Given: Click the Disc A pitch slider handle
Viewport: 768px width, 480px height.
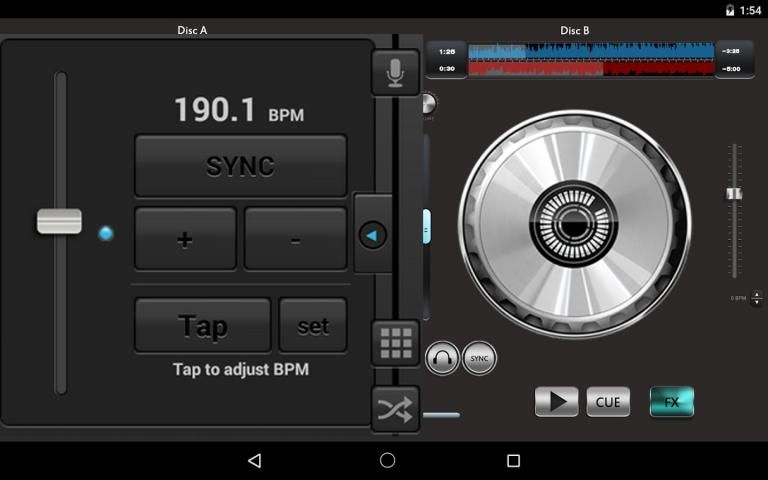Looking at the screenshot, I should [59, 221].
